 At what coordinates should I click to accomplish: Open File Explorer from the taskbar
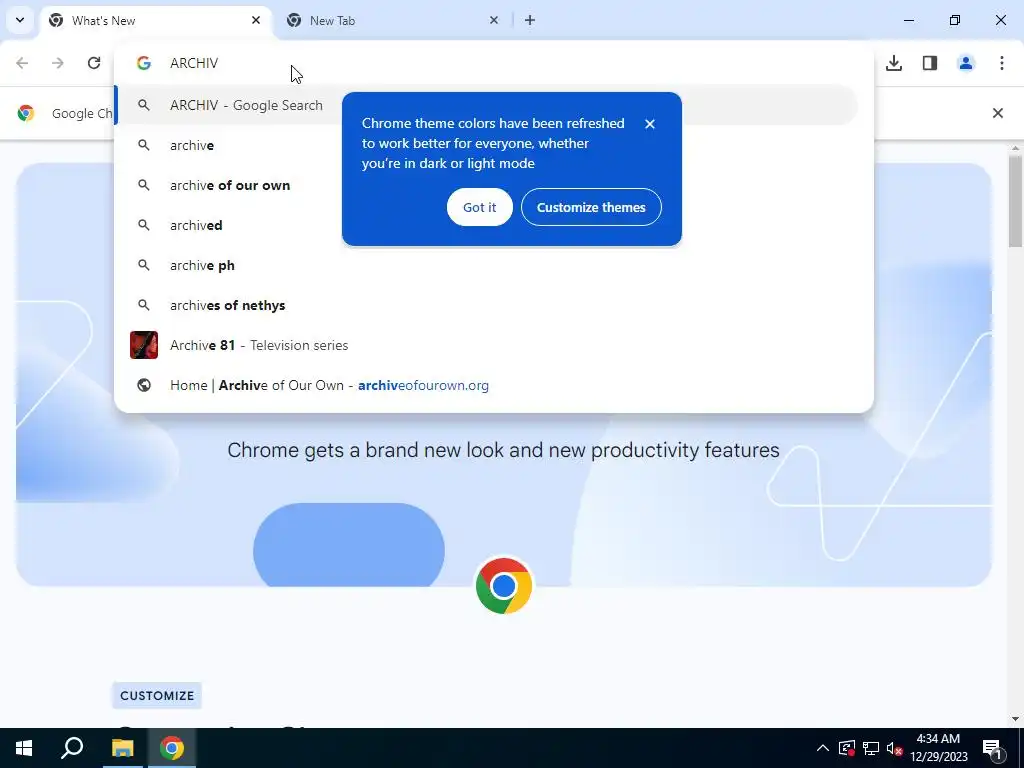(122, 748)
